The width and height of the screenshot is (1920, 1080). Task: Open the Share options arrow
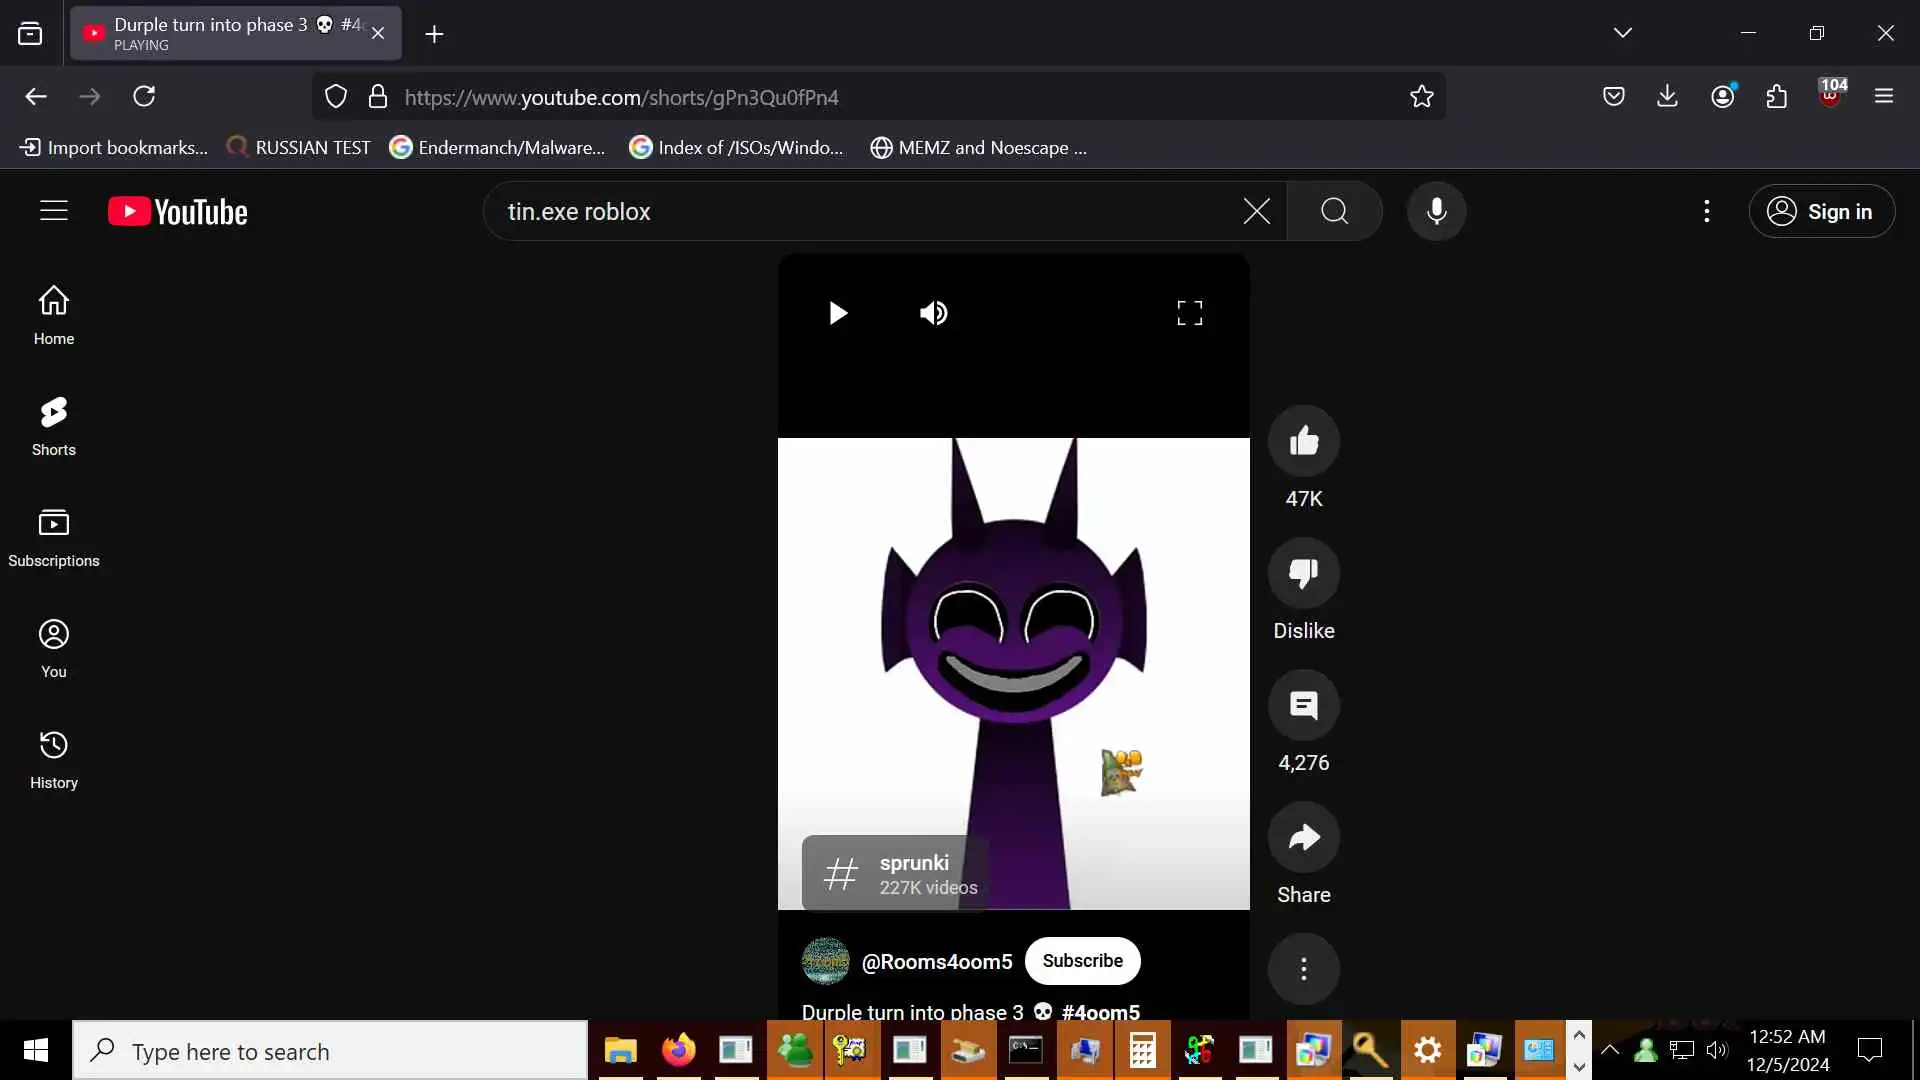[x=1303, y=838]
